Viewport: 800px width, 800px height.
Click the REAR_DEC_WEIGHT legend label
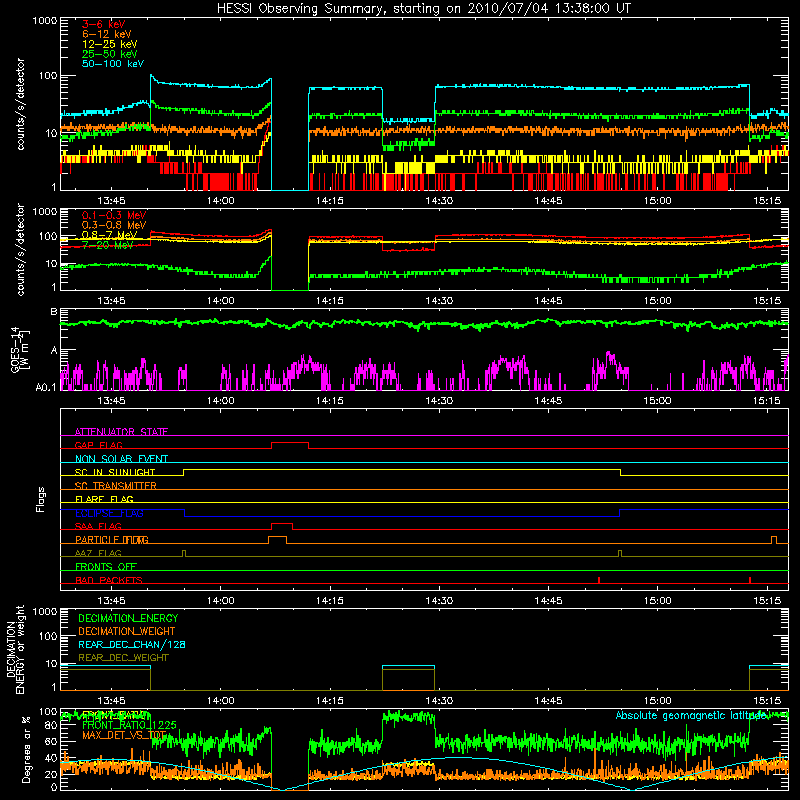tap(123, 658)
